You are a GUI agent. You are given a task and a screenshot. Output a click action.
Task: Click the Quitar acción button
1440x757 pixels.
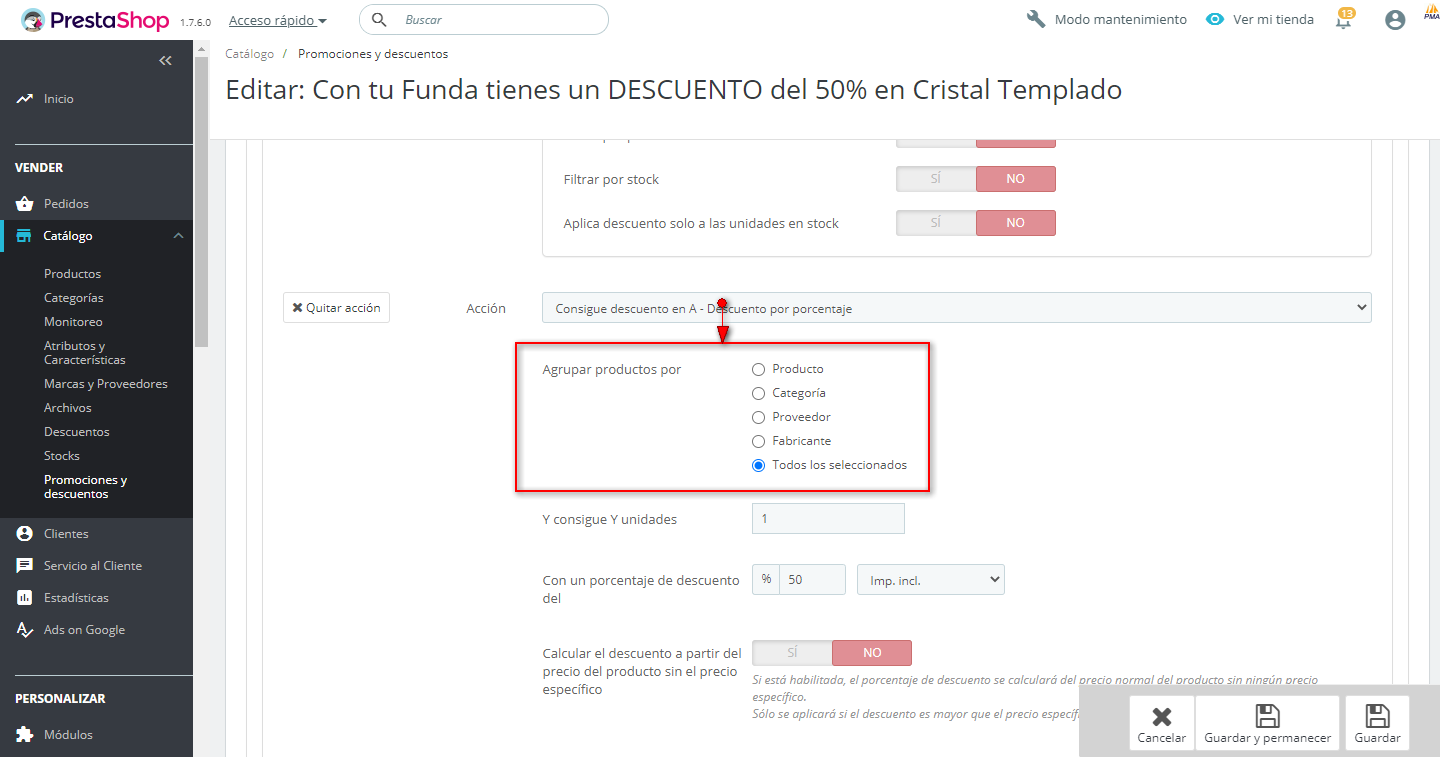tap(336, 308)
